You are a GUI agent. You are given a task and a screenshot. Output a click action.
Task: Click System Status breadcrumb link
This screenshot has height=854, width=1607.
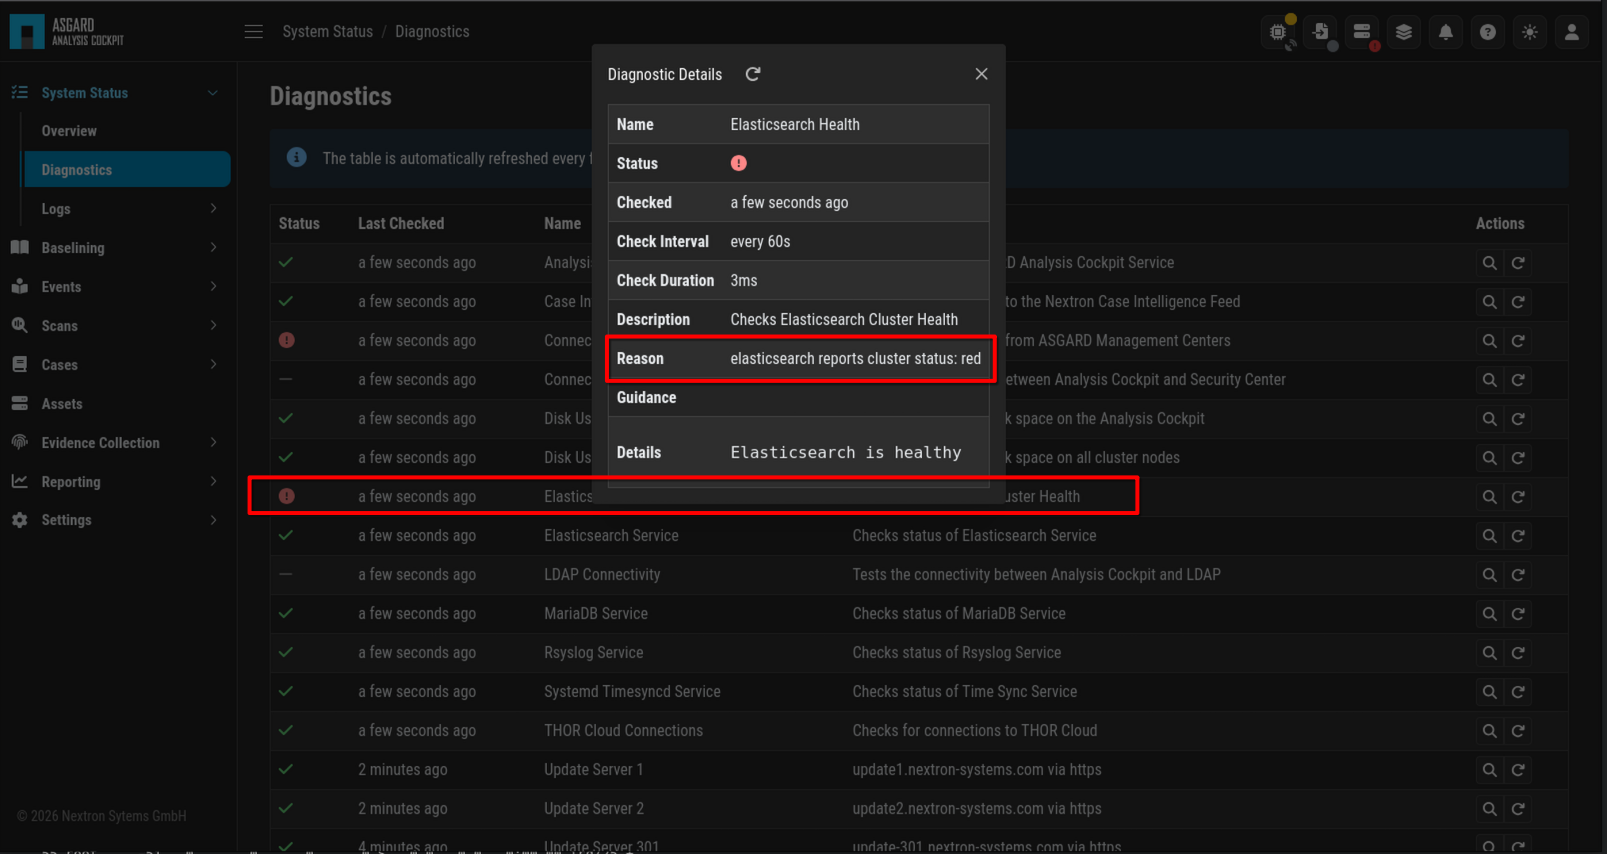(x=327, y=32)
